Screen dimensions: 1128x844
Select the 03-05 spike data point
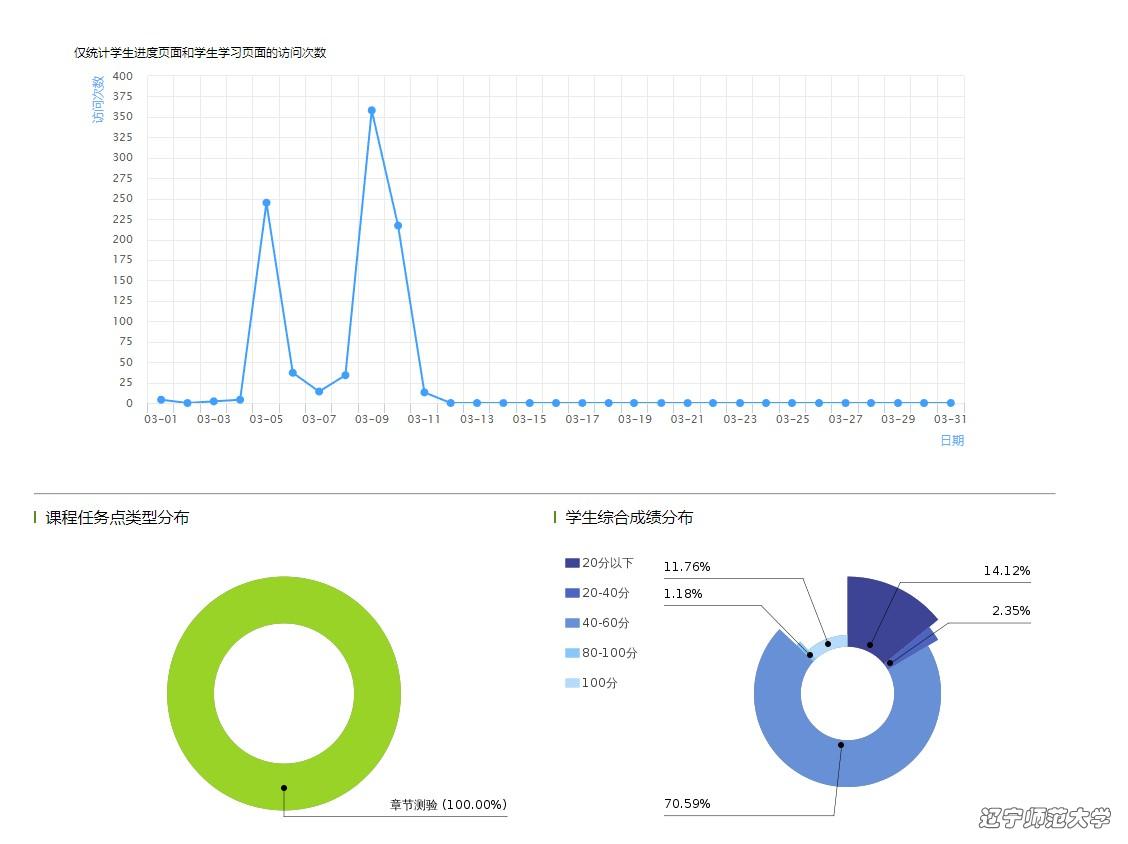pyautogui.click(x=266, y=203)
